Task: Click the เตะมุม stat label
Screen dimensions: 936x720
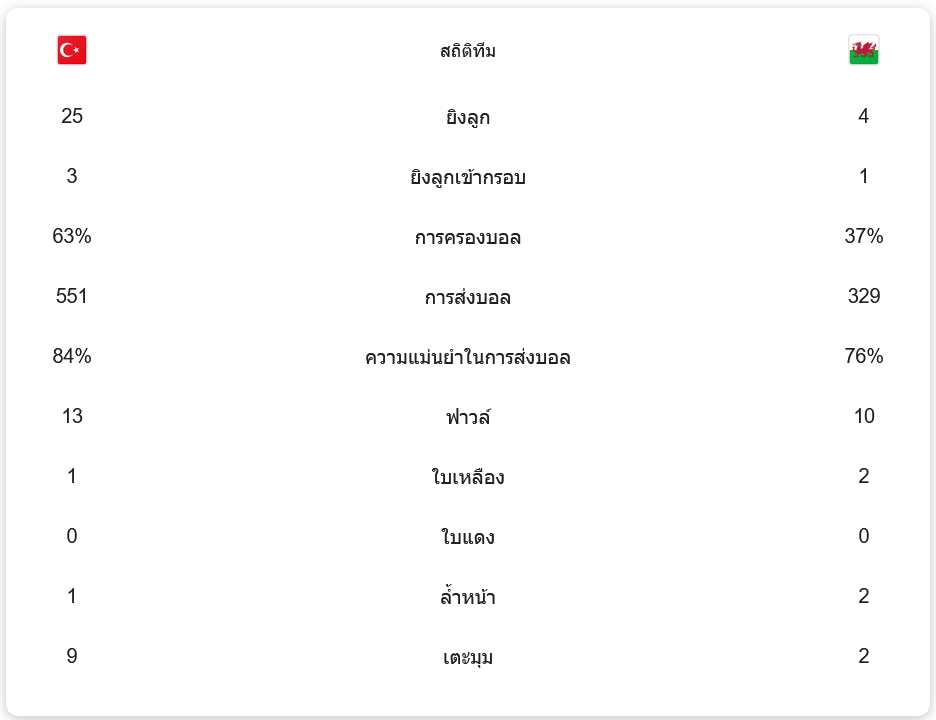Action: point(468,657)
